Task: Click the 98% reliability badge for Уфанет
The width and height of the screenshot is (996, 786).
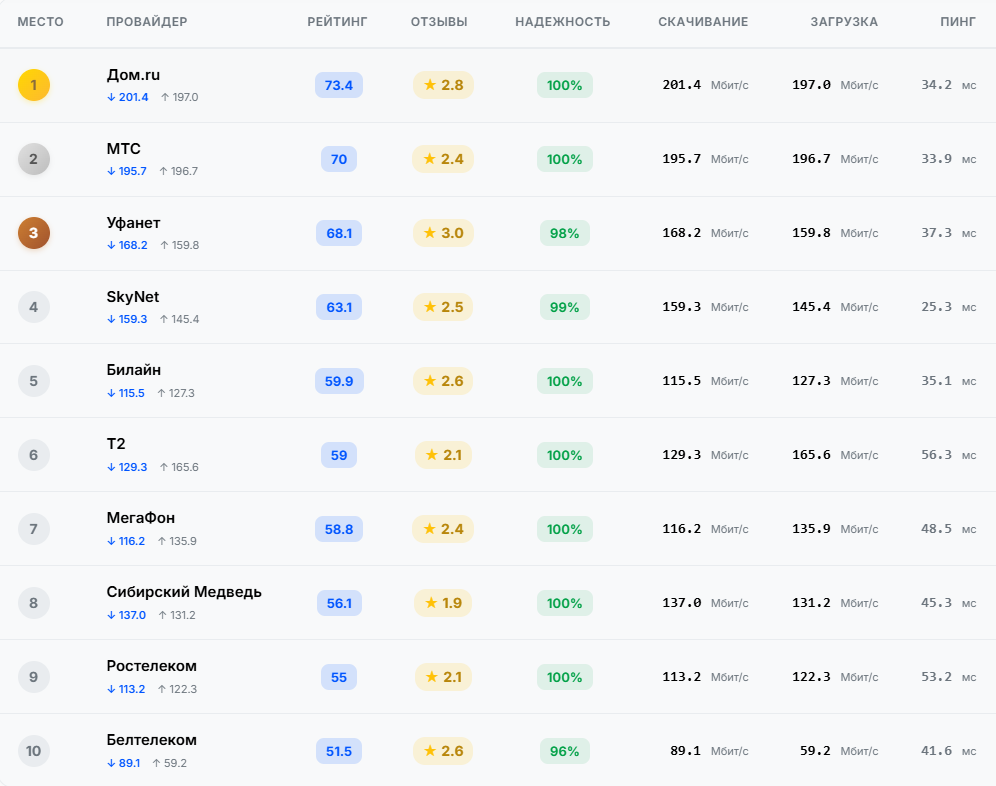Action: coord(565,233)
